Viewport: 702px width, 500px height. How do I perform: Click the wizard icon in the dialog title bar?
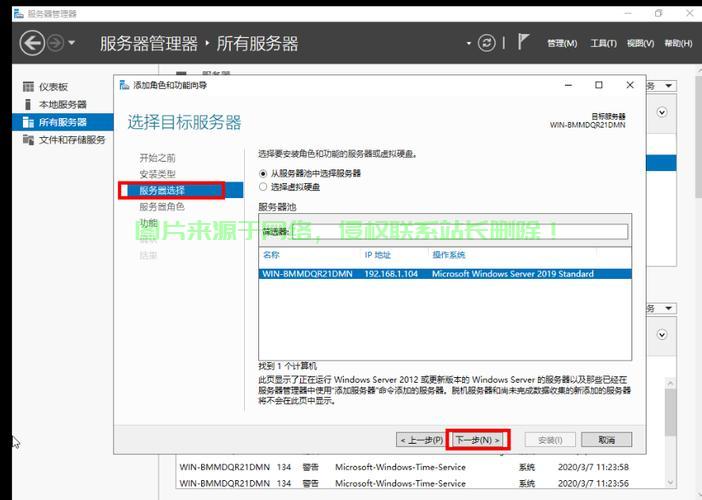124,85
